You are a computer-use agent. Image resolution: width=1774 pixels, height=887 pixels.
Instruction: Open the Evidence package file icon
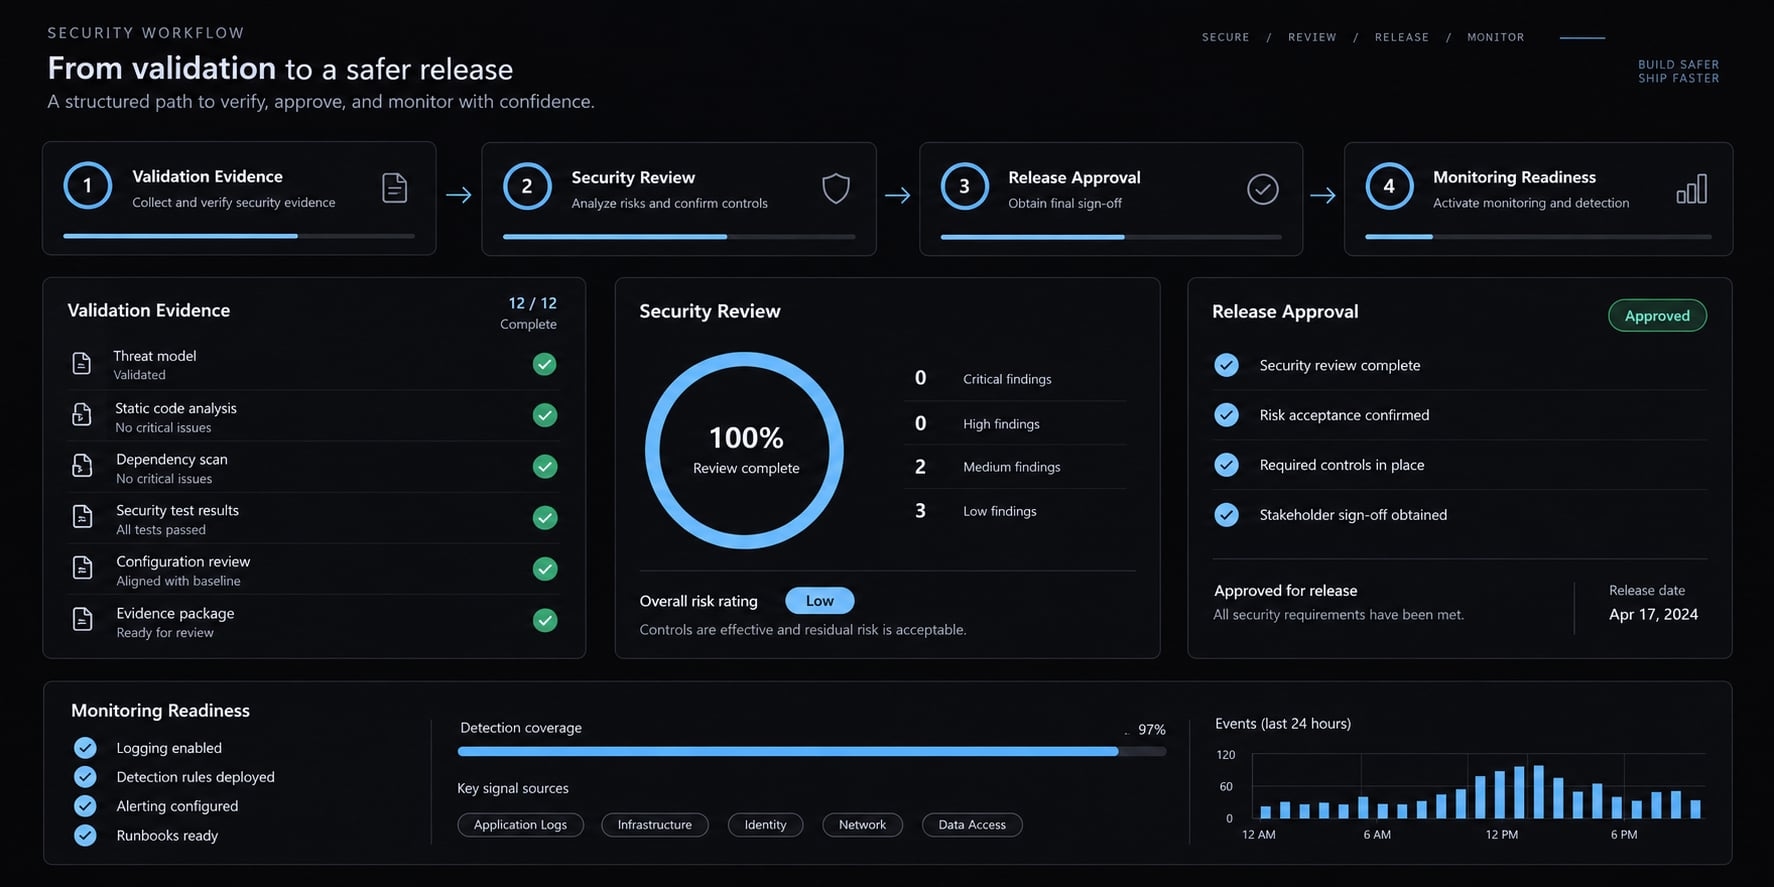(82, 619)
